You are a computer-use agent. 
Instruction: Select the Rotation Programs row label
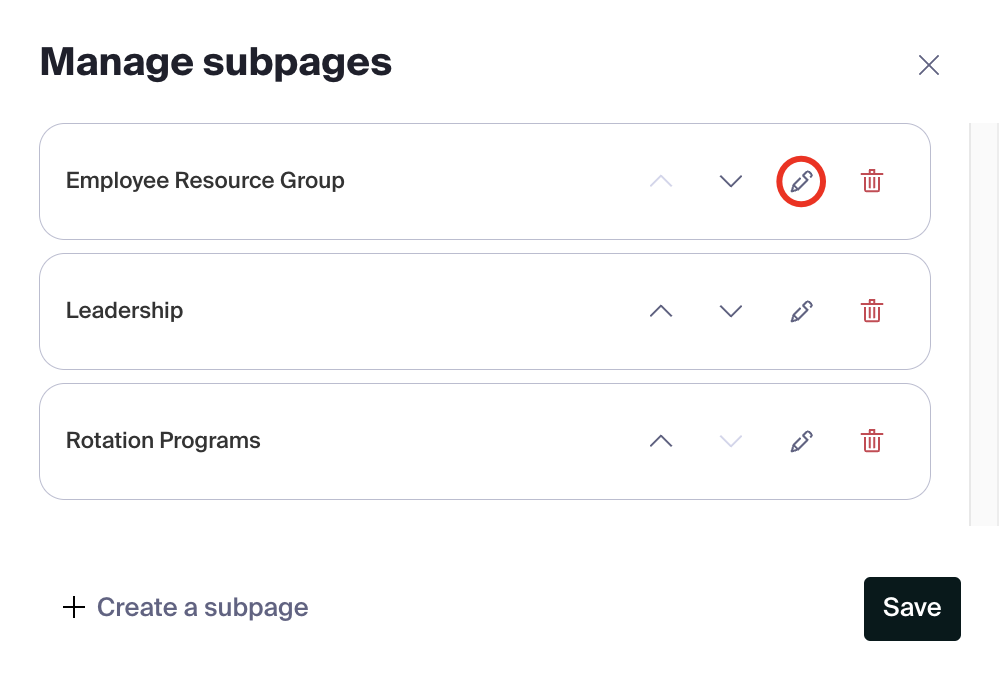pos(163,440)
